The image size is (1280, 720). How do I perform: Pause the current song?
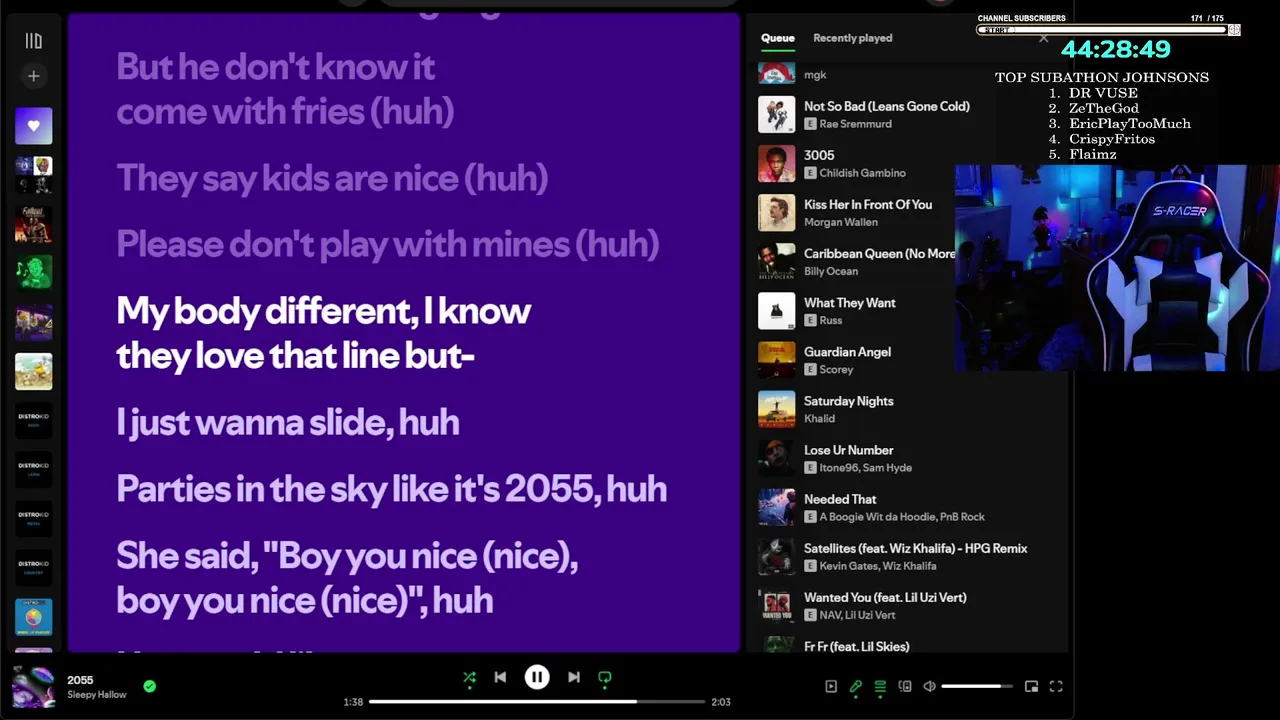537,677
